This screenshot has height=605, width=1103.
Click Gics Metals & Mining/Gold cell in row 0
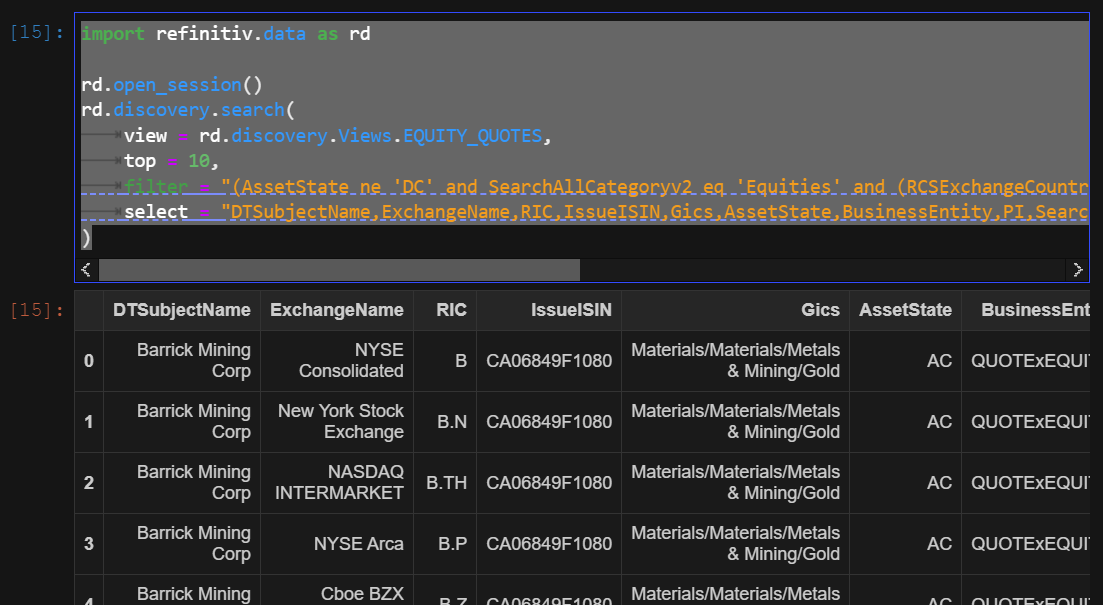(x=735, y=361)
